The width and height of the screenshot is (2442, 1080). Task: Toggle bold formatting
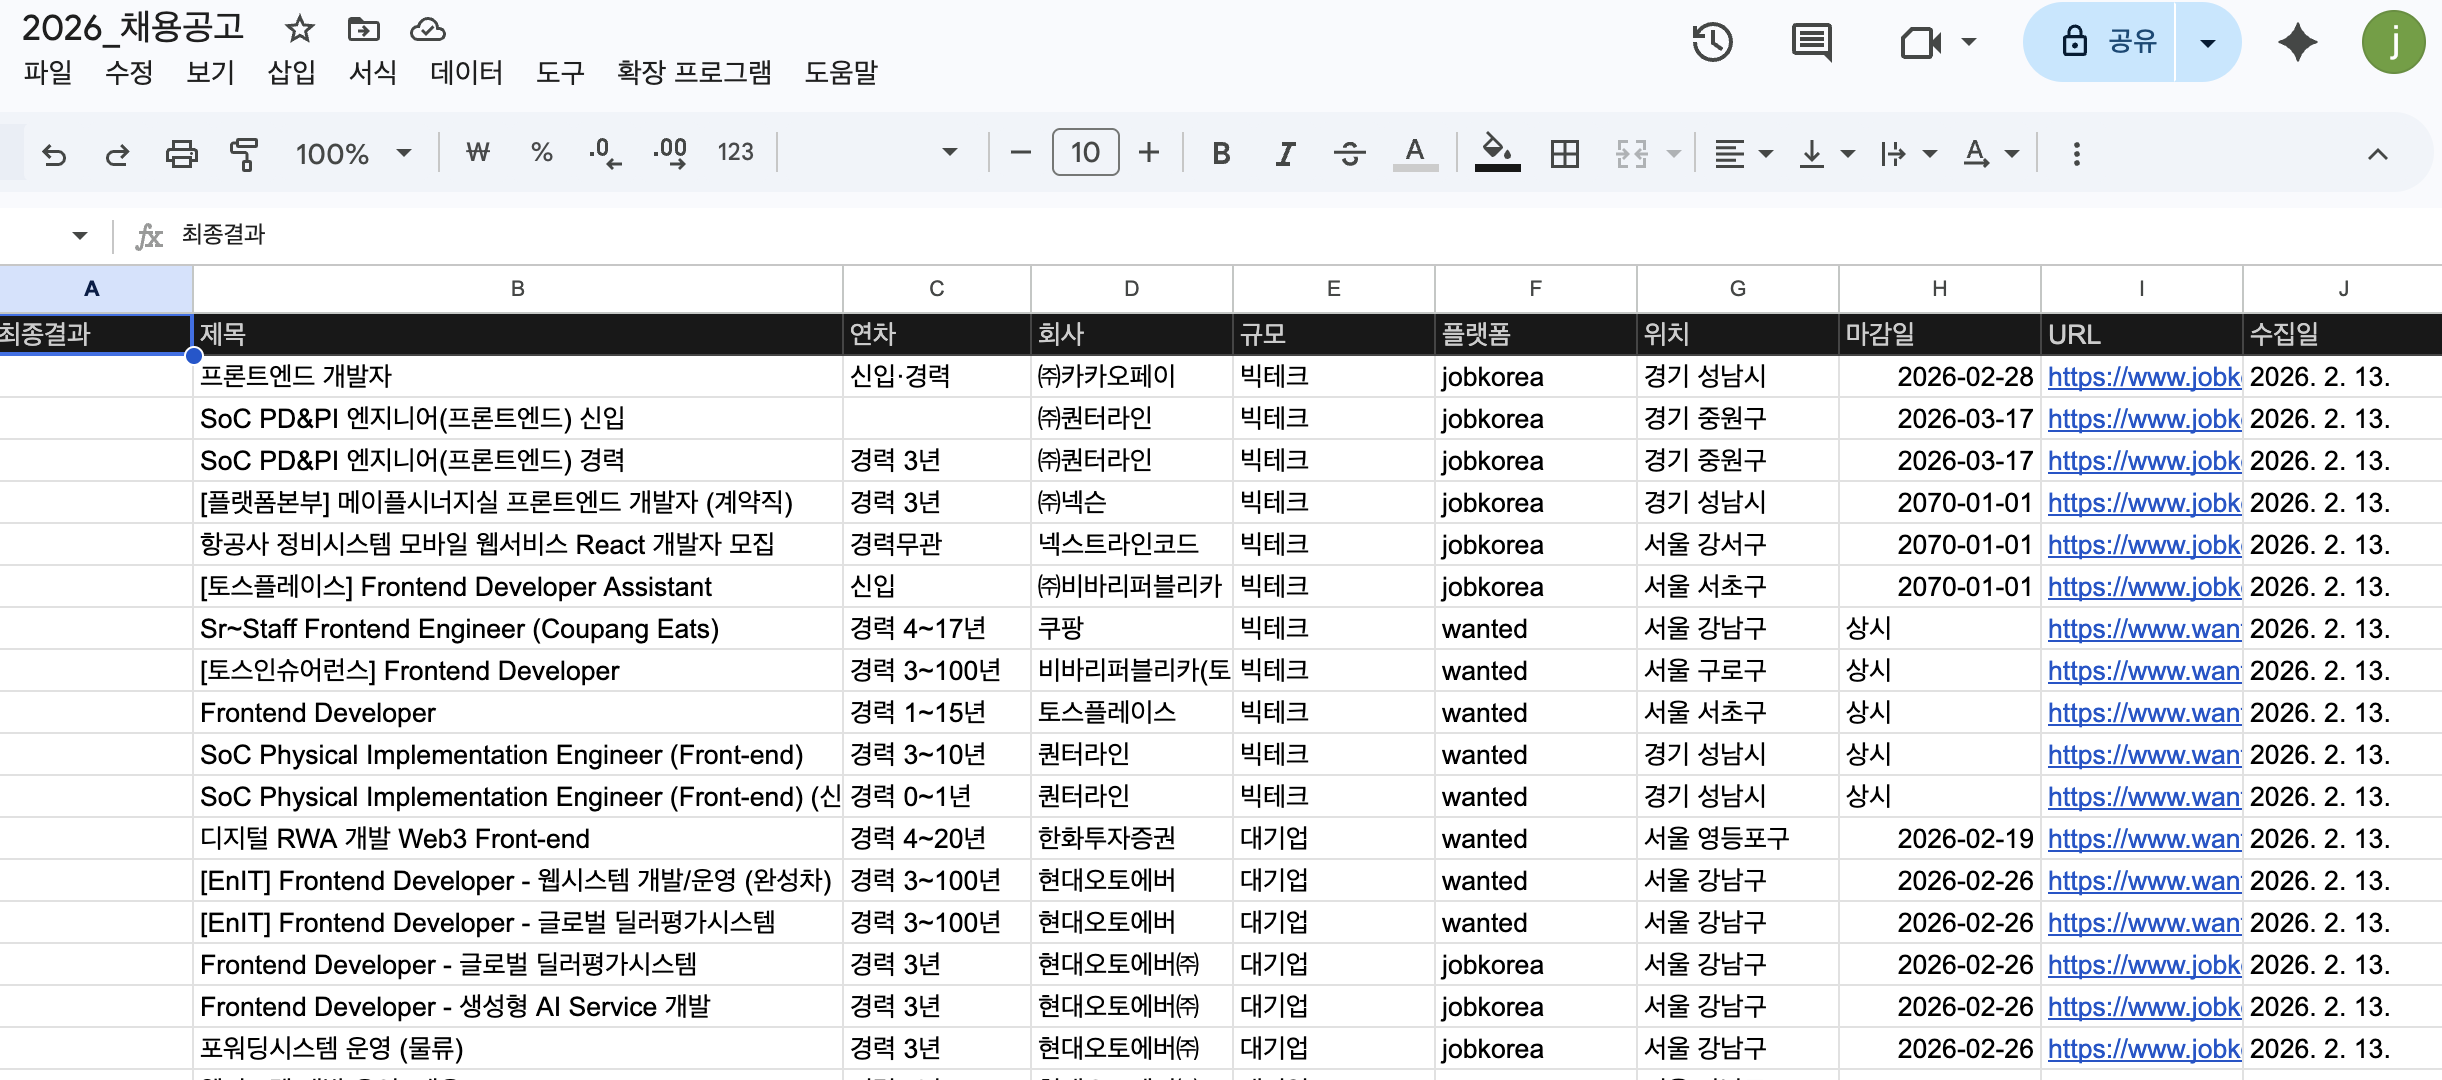click(1220, 154)
